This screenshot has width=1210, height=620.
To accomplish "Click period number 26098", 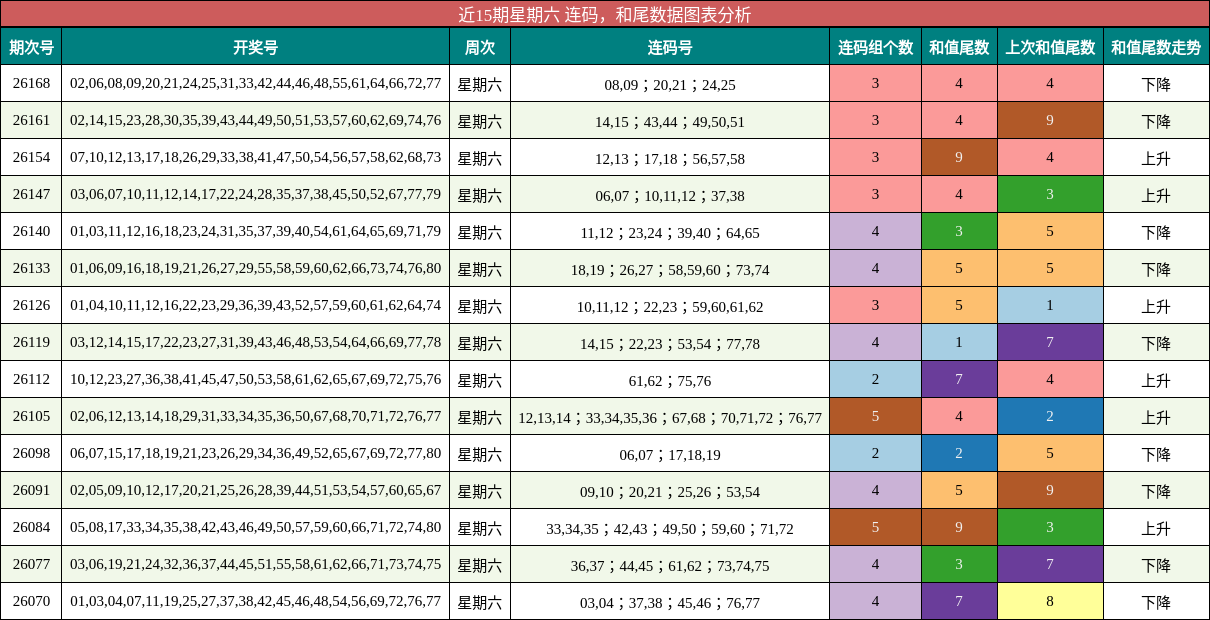I will pyautogui.click(x=31, y=453).
